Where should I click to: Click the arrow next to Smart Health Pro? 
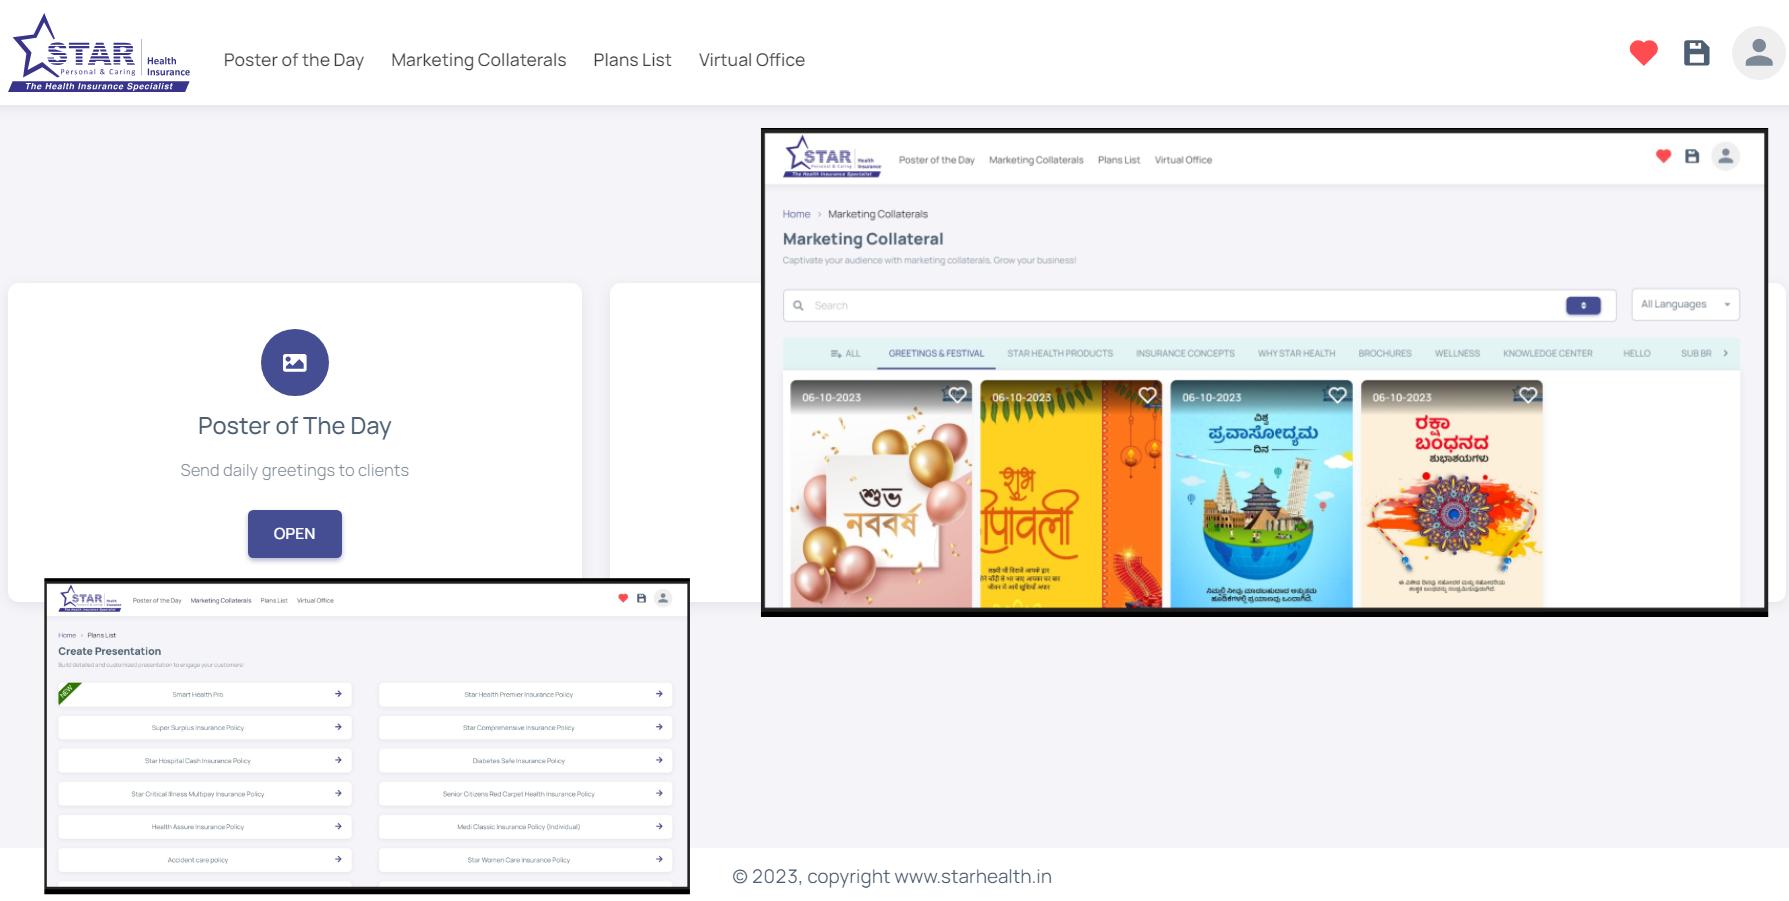(338, 694)
